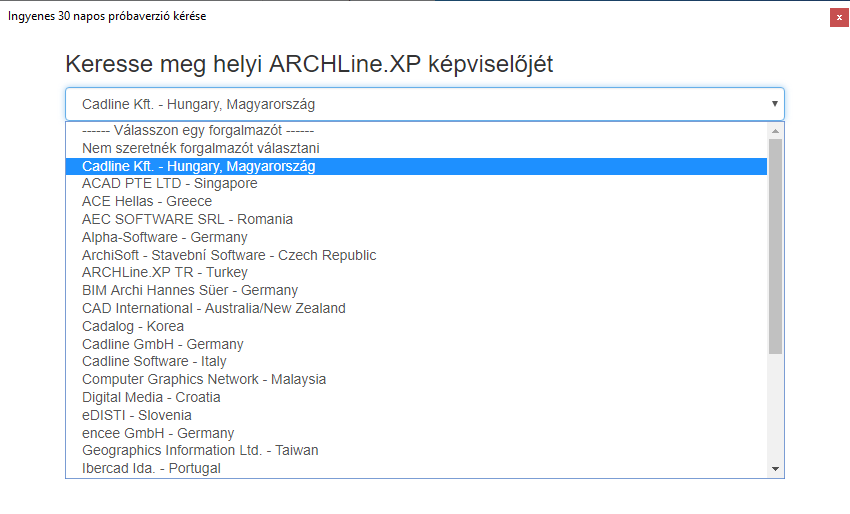
Task: Pick Ibercad Ida. - Portugal
Action: pyautogui.click(x=416, y=468)
